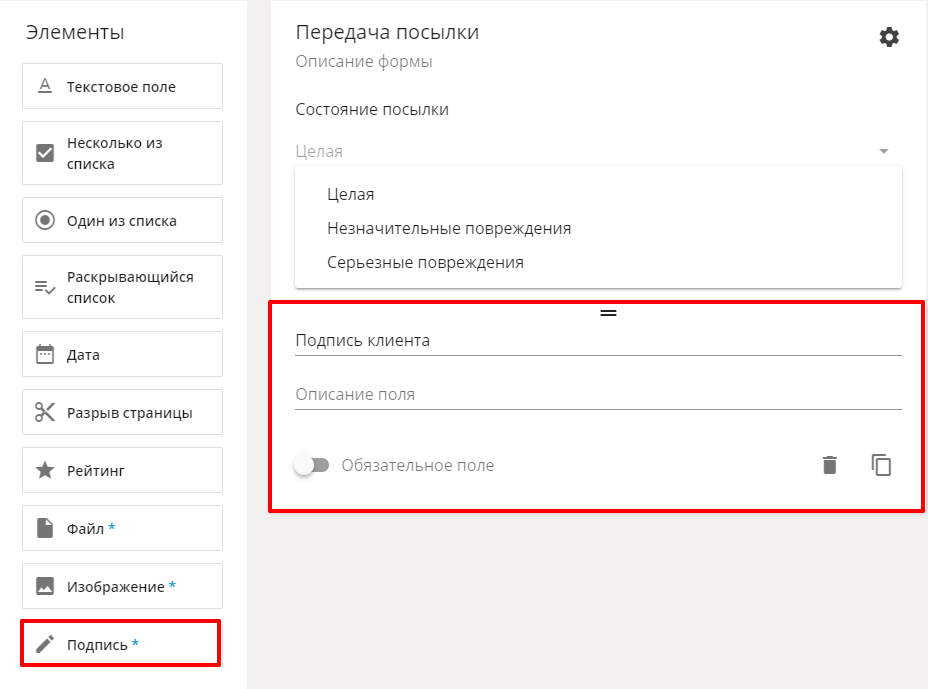Enable the Обязательное поле toggle
The width and height of the screenshot is (928, 689).
click(x=312, y=465)
